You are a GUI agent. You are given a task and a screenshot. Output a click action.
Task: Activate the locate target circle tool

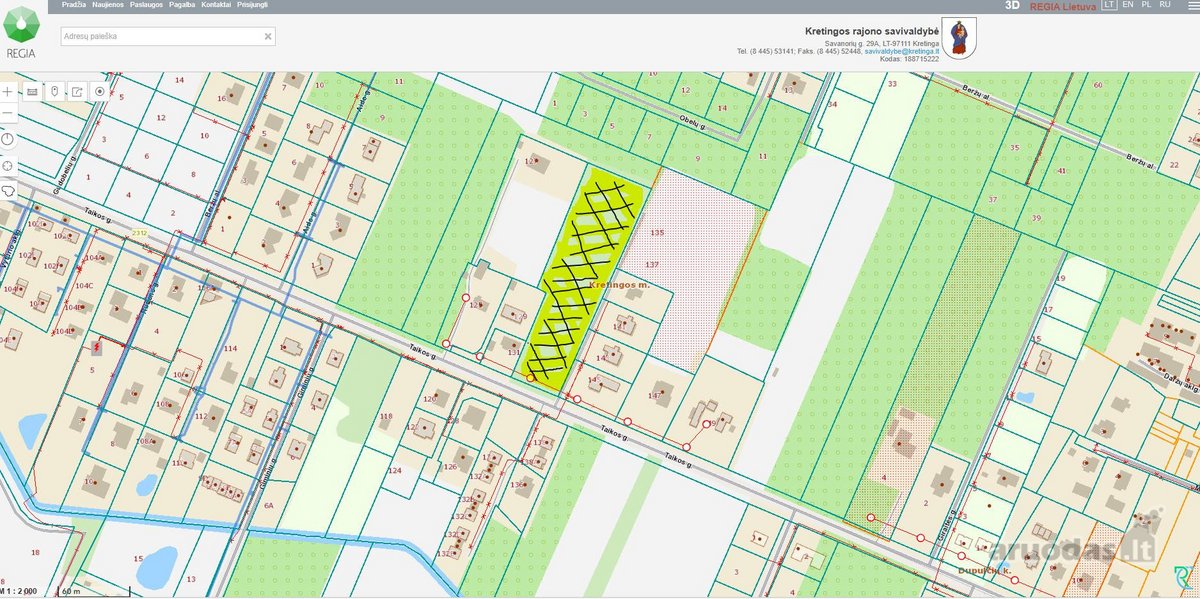[x=100, y=91]
